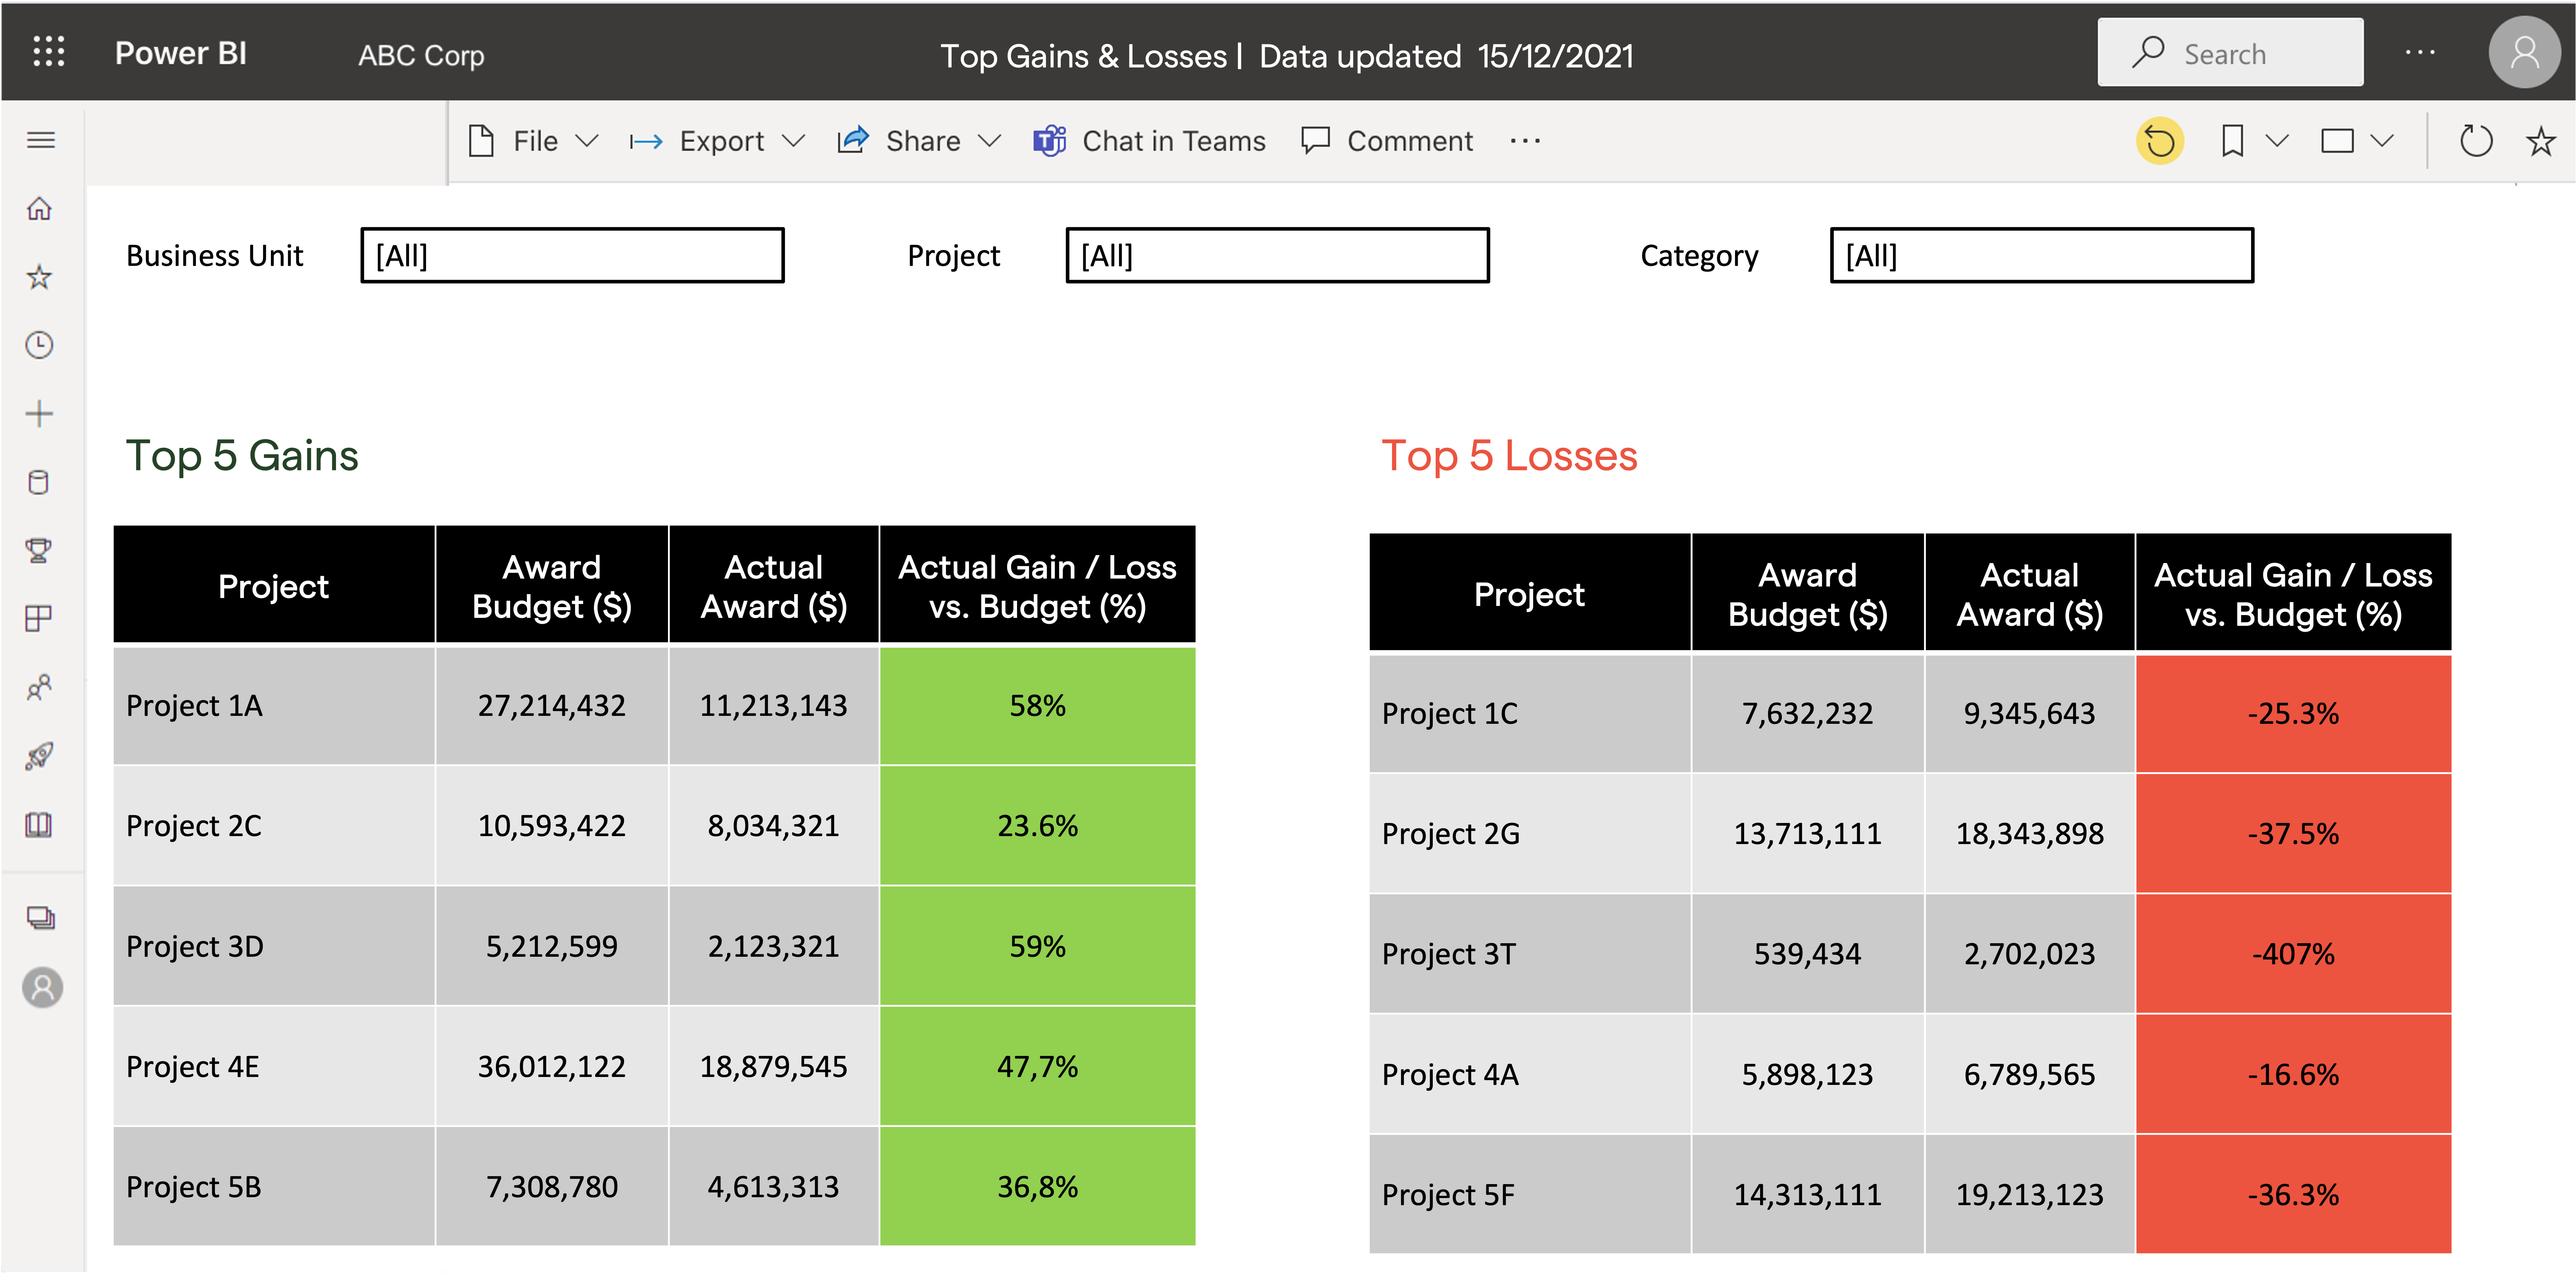Screen dimensions: 2576x1273
Task: Open header more options ellipsis
Action: [x=2420, y=52]
